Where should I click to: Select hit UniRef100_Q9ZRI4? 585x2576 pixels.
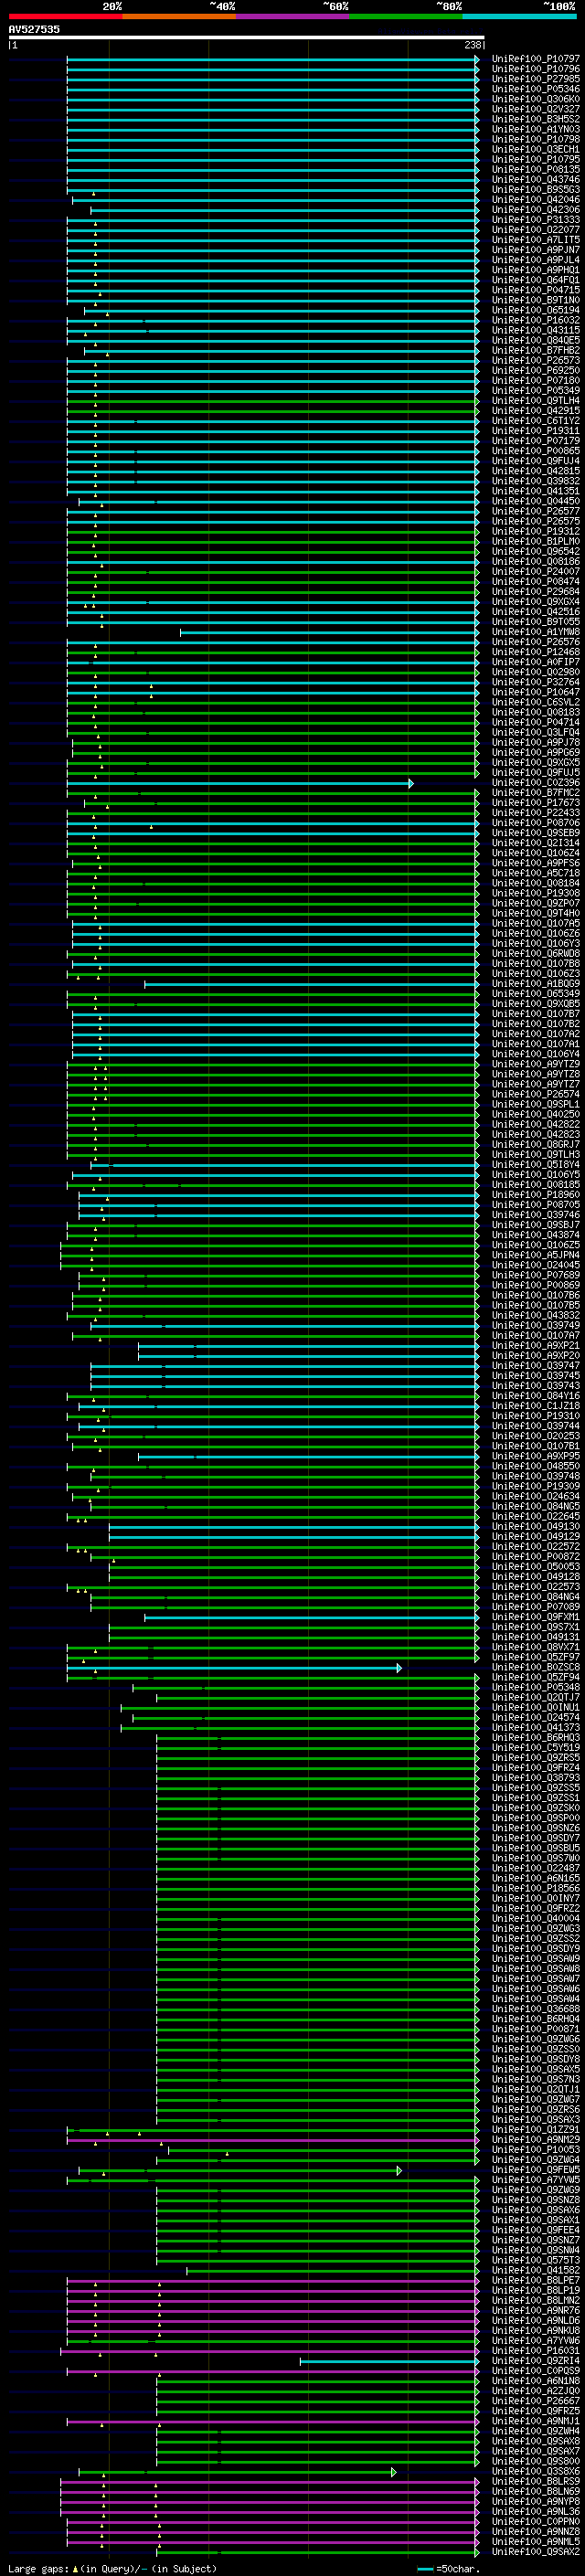point(536,2361)
